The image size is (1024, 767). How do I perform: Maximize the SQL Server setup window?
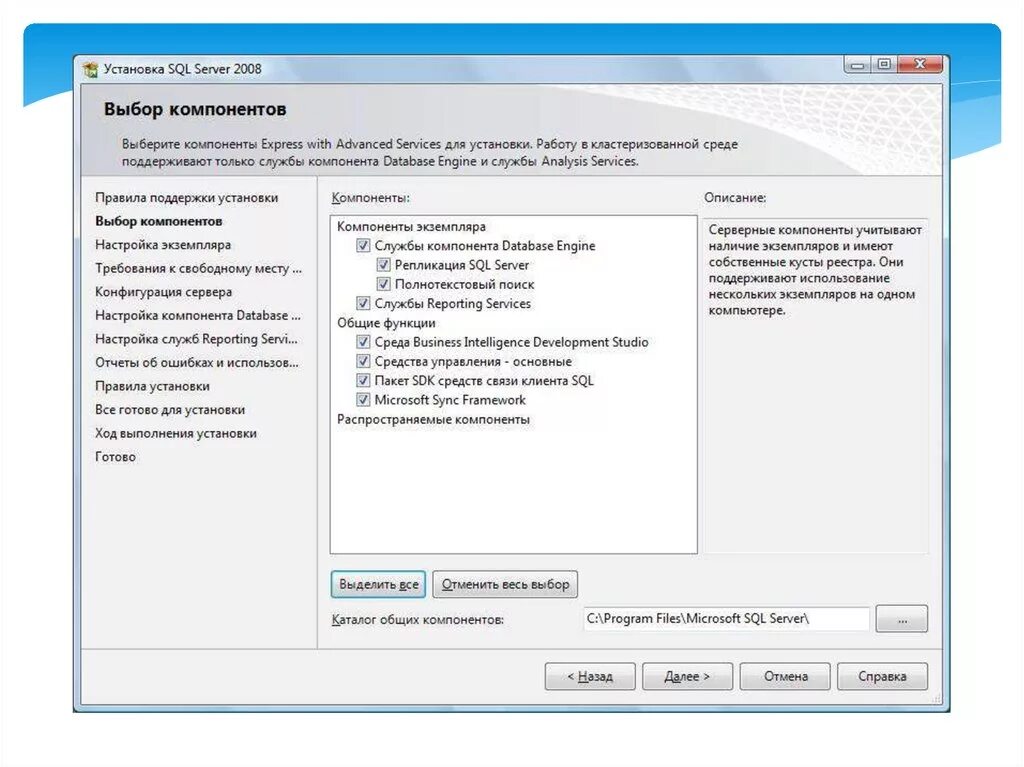(x=884, y=65)
